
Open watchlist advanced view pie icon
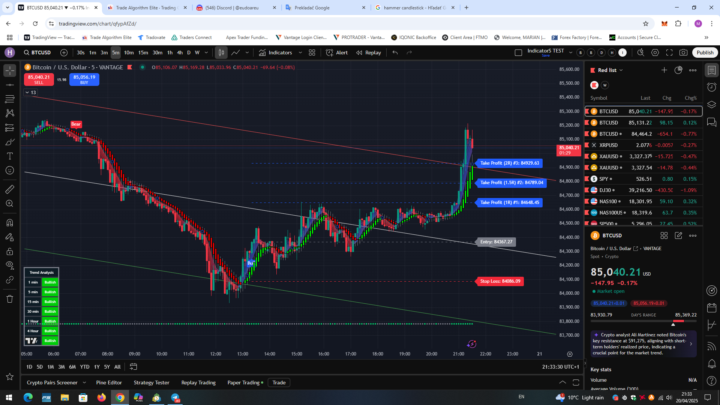point(678,70)
